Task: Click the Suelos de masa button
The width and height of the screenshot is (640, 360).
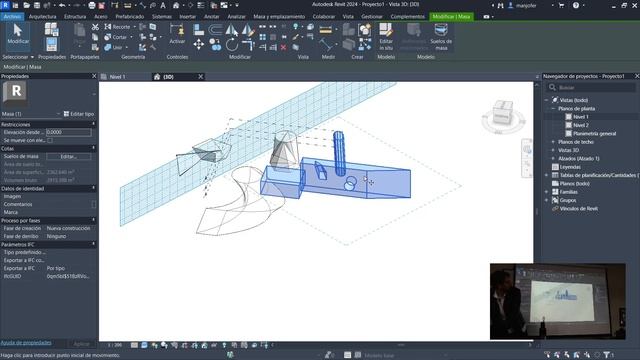Action: pos(441,37)
